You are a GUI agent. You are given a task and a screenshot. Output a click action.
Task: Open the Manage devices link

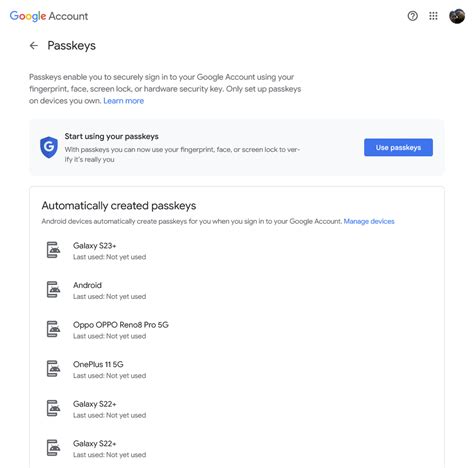pyautogui.click(x=369, y=221)
